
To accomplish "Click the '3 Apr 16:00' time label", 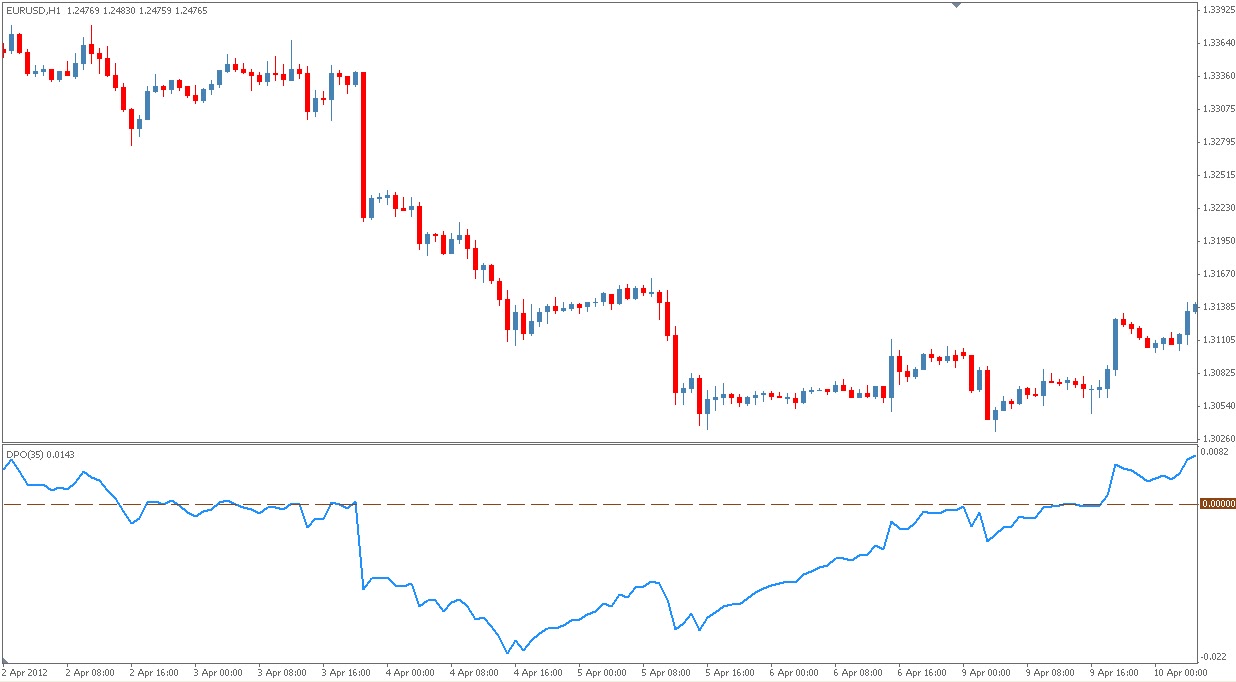I will click(x=347, y=673).
